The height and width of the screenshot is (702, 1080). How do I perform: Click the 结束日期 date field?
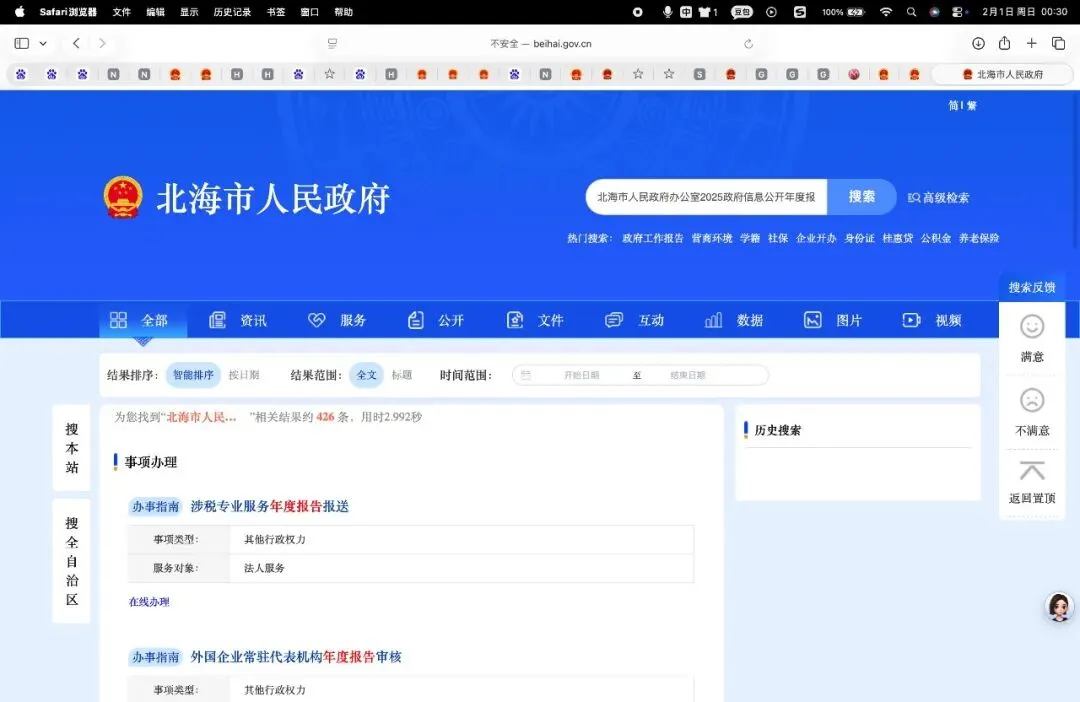point(687,375)
